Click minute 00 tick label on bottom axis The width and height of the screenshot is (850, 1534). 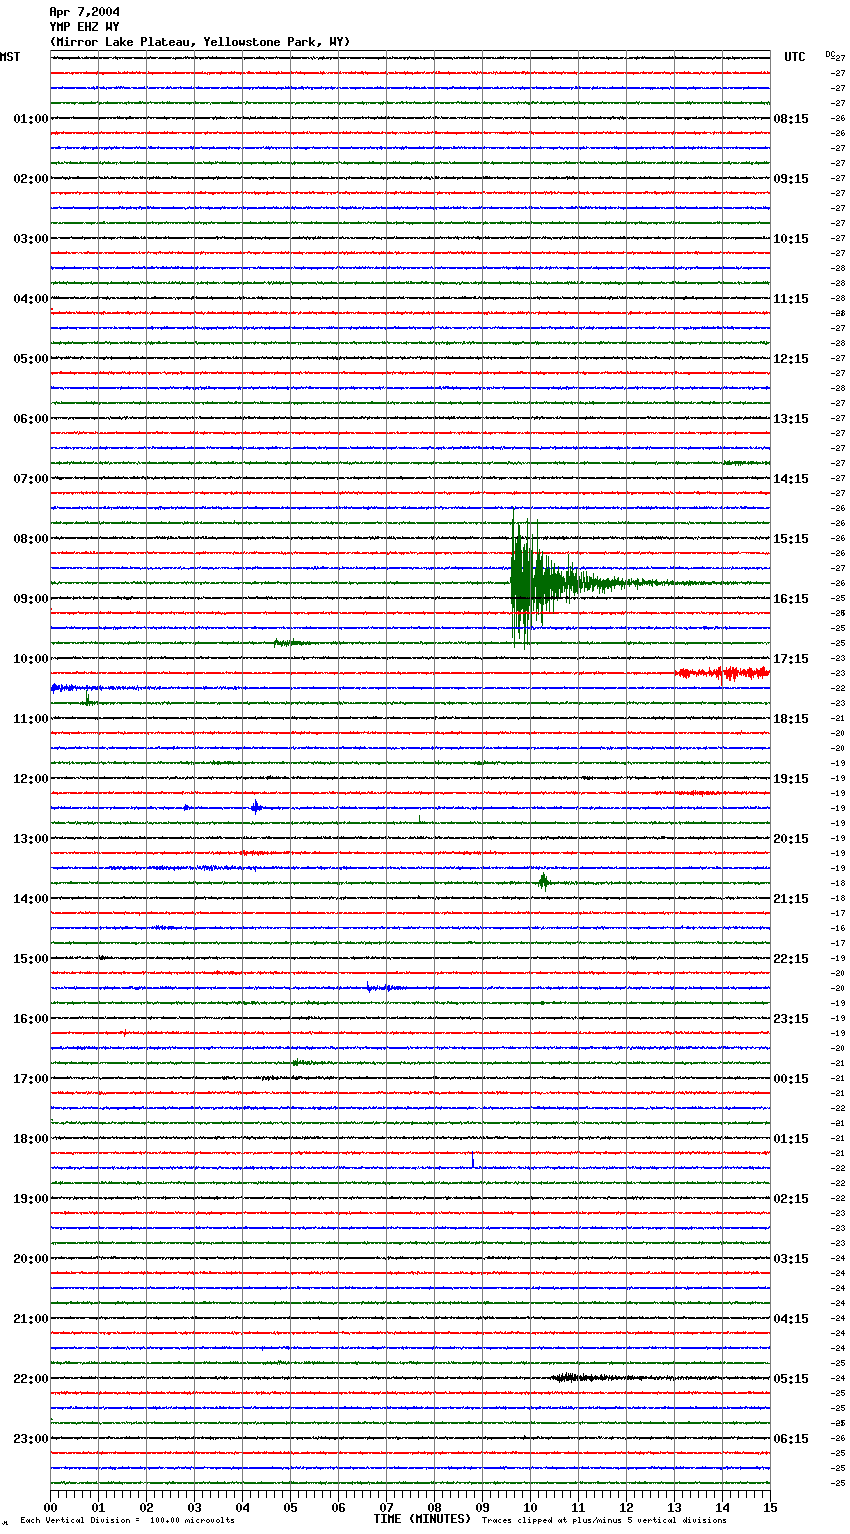click(51, 1507)
